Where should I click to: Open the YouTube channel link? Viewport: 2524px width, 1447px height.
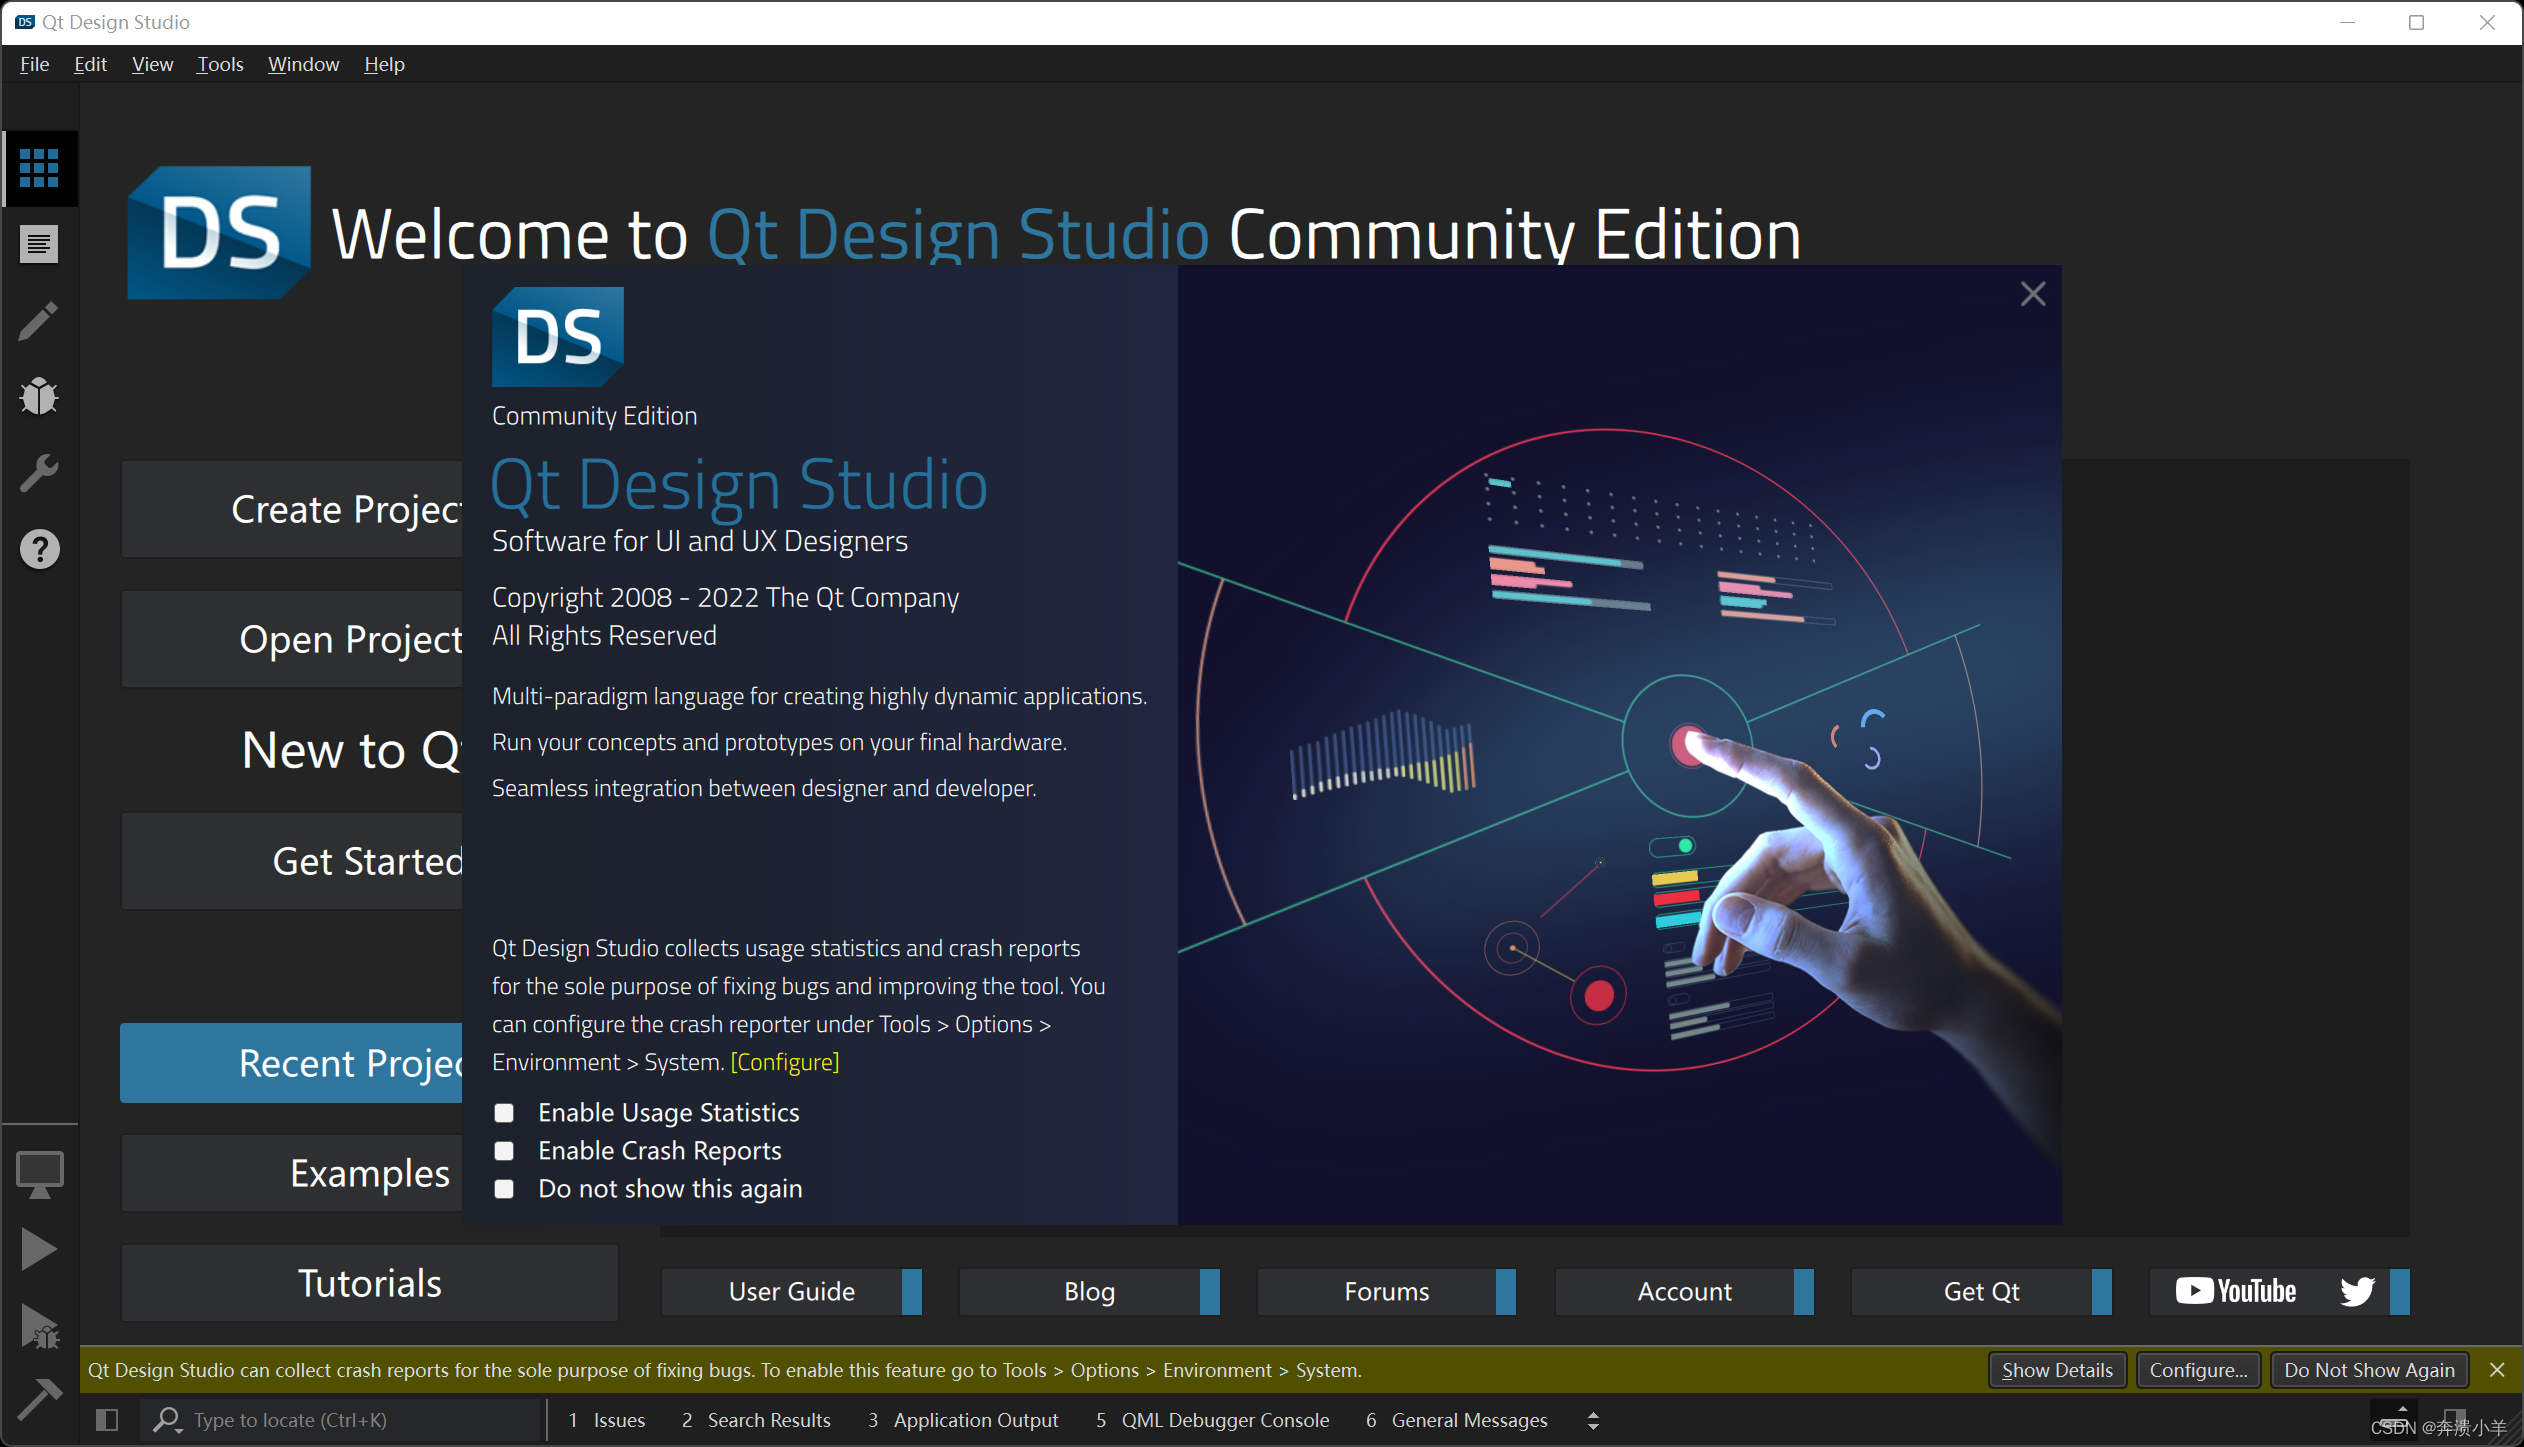pos(2236,1291)
